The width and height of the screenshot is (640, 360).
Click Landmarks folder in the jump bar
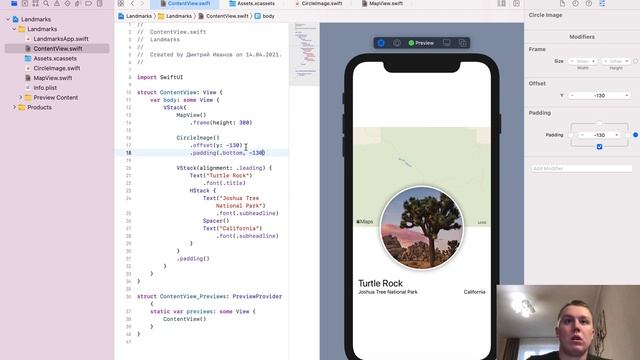tap(175, 16)
